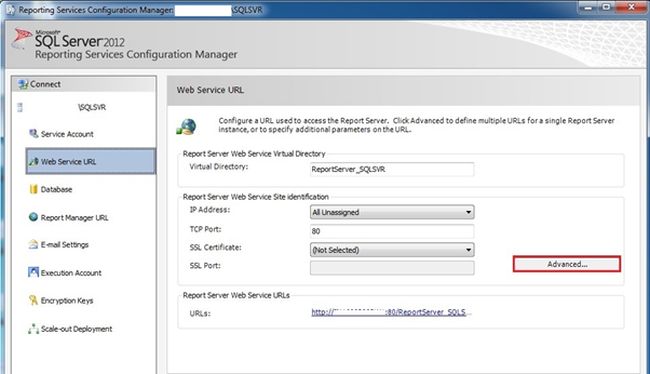Click 'Report Server Web Service URLs' group title
The height and width of the screenshot is (374, 650).
tap(236, 296)
